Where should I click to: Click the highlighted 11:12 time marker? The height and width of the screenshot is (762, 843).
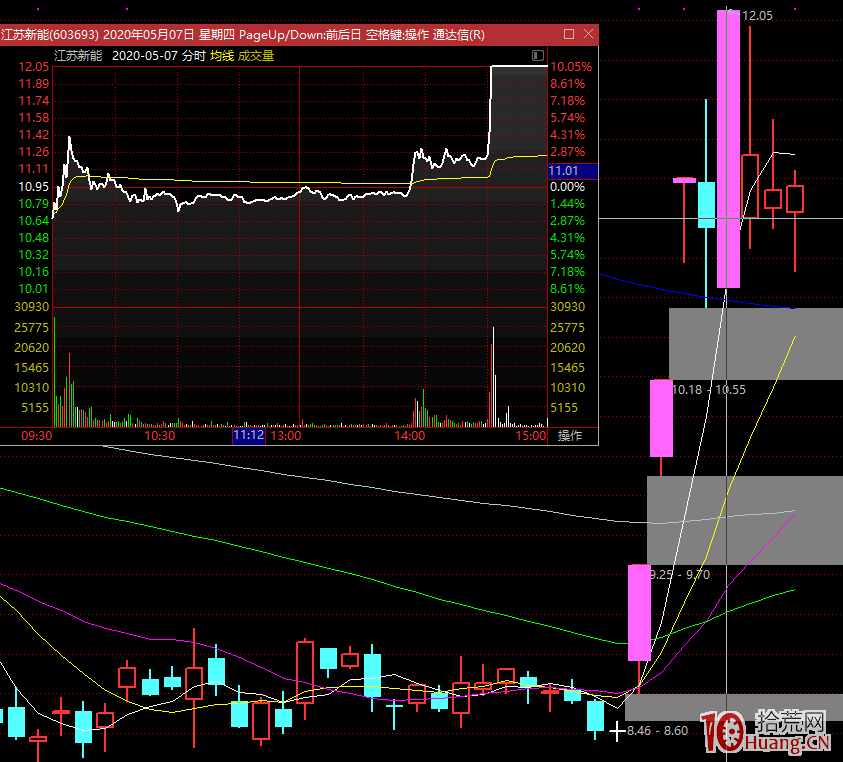click(248, 436)
